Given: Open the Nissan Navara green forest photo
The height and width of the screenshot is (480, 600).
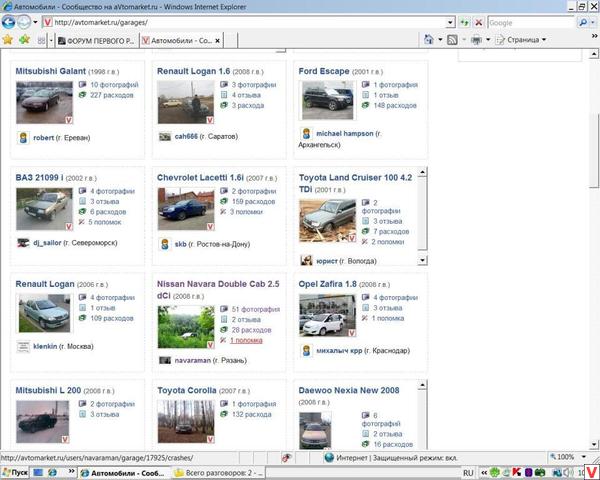Looking at the screenshot, I should pyautogui.click(x=186, y=327).
